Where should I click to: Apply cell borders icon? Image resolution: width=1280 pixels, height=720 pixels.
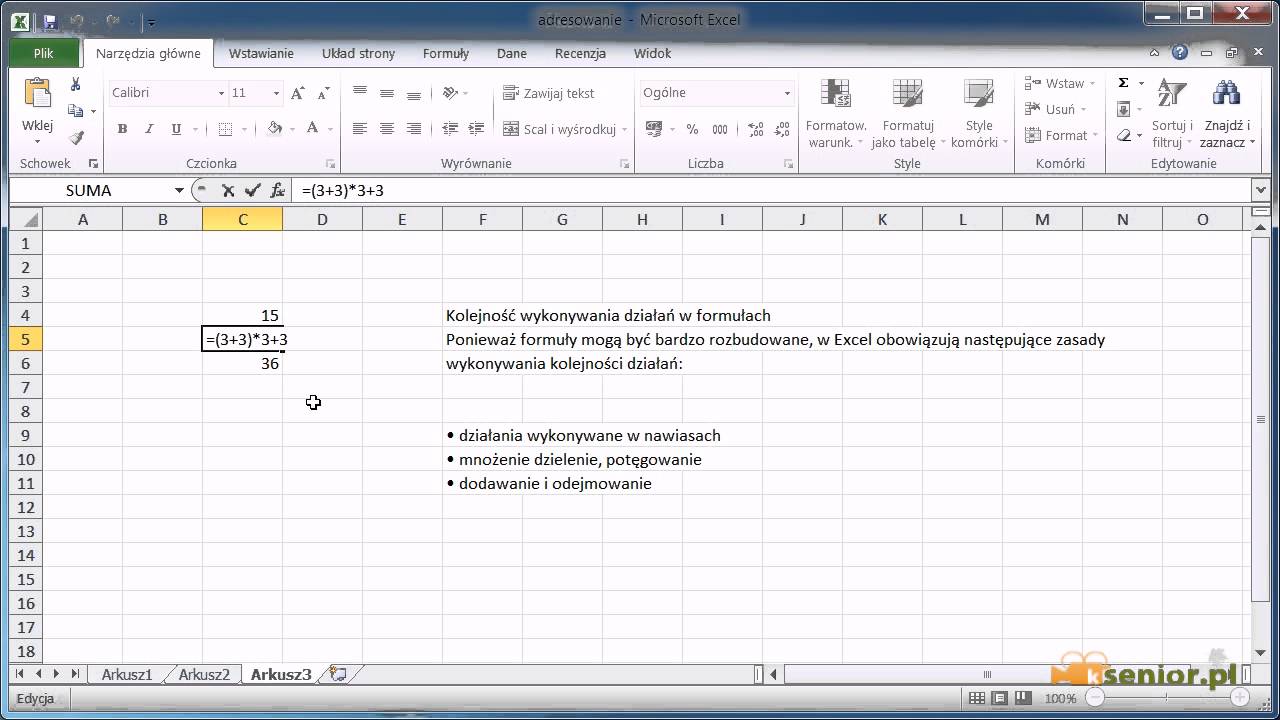pos(225,129)
